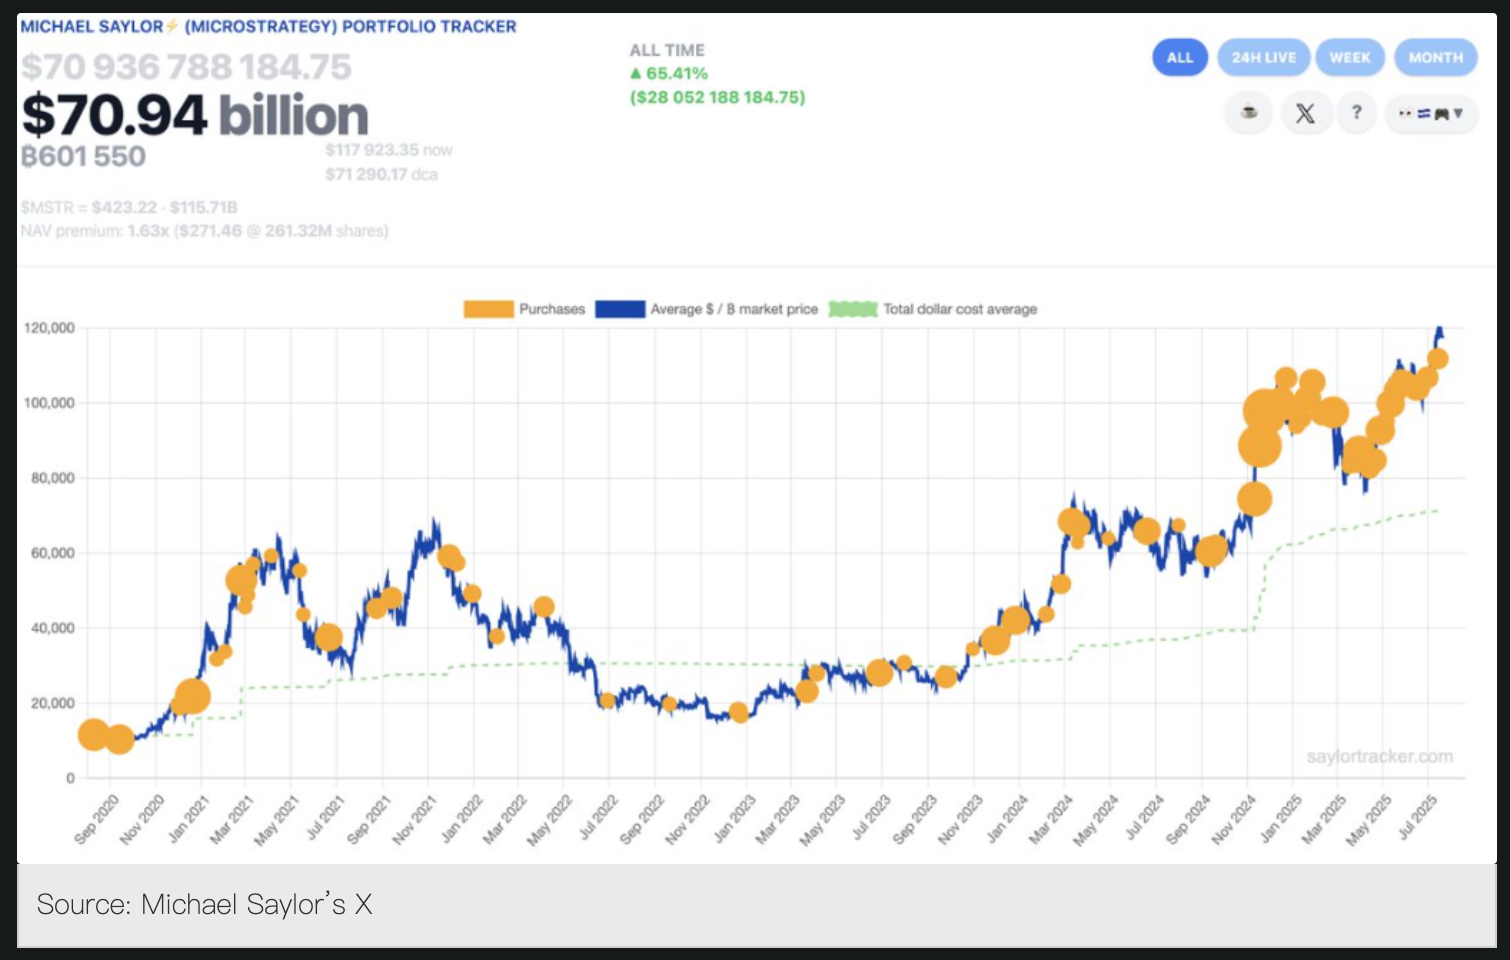Click the $70 936 788 184.75 exact value
Image resolution: width=1510 pixels, height=960 pixels.
187,67
